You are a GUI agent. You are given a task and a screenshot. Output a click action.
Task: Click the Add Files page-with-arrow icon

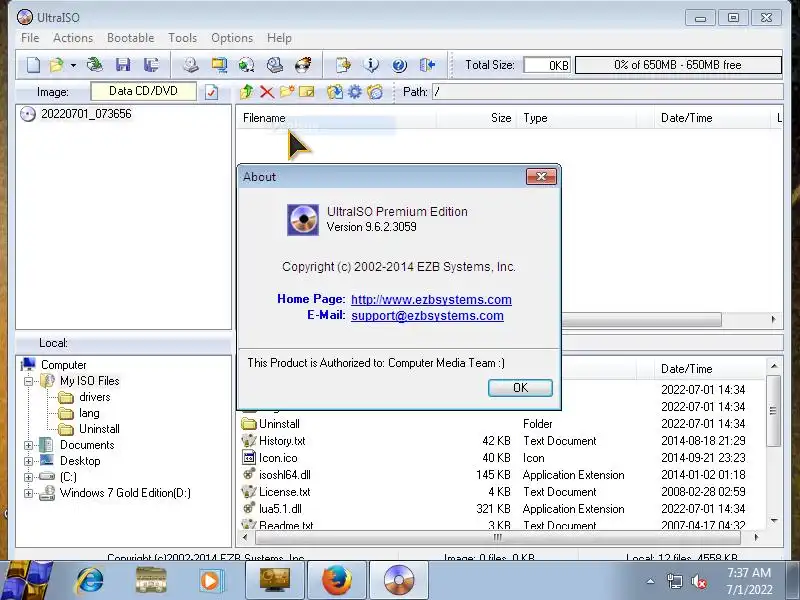click(x=343, y=65)
